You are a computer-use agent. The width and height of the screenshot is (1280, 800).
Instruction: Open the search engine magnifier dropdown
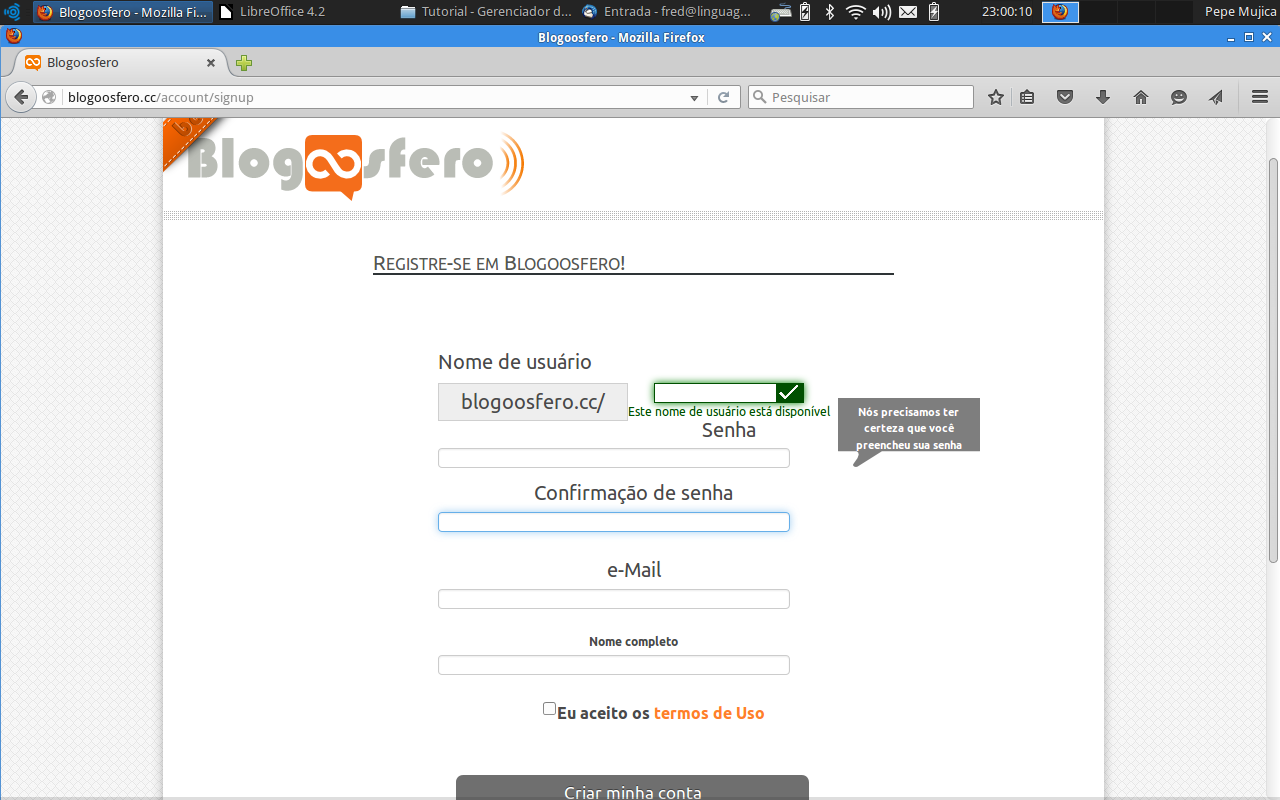[759, 97]
